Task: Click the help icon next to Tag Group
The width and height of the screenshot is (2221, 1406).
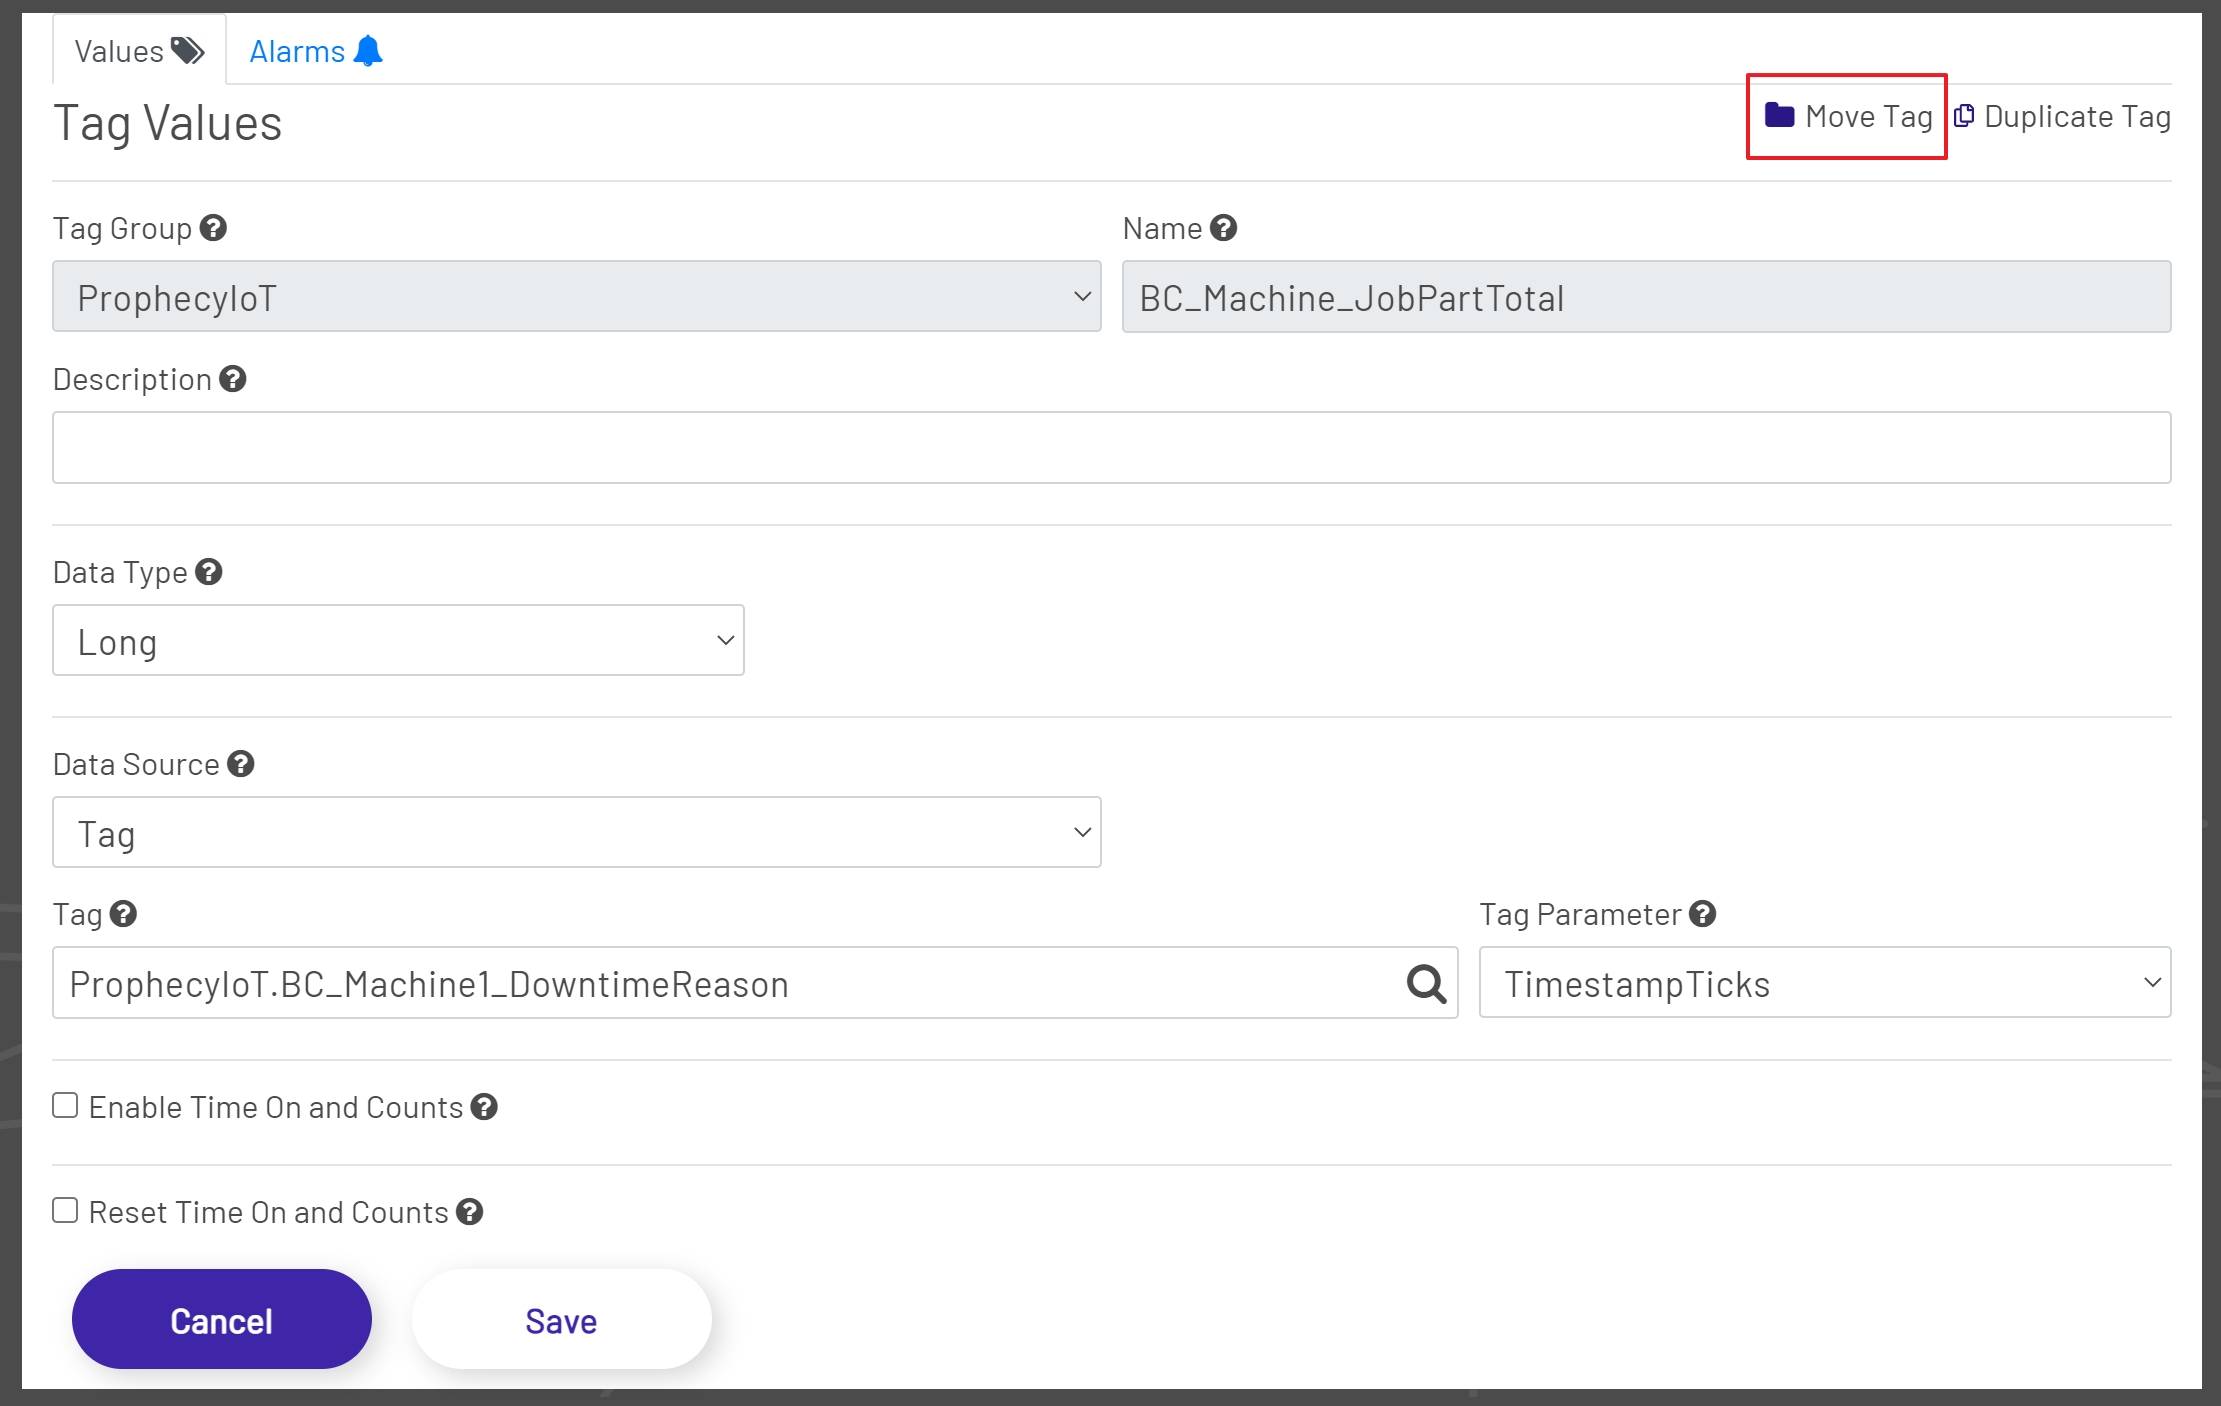Action: [212, 229]
